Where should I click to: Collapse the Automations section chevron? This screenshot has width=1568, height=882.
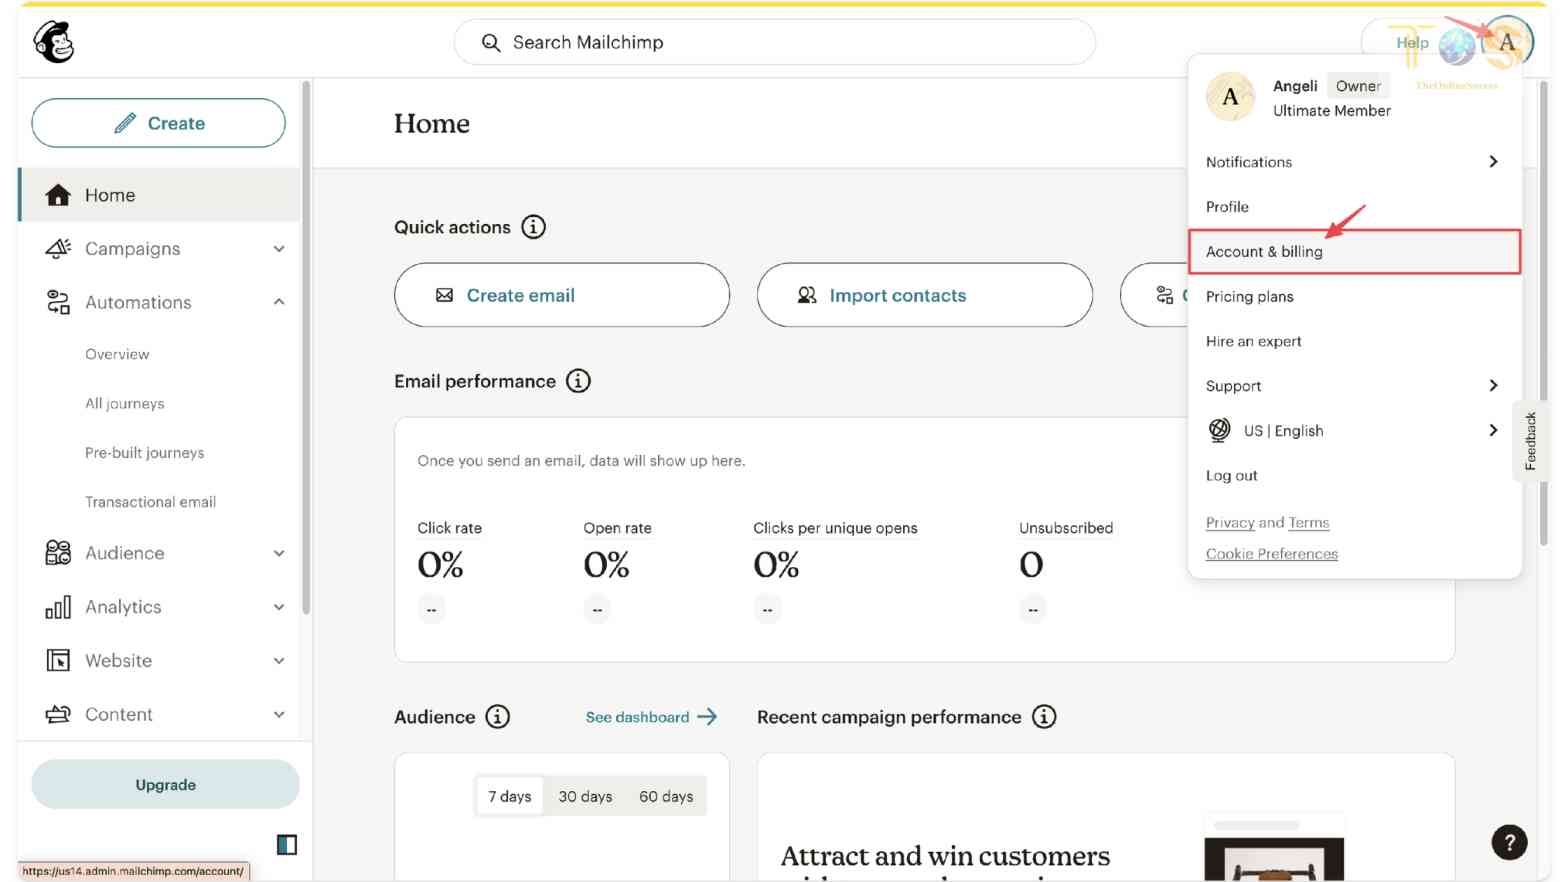(x=279, y=302)
